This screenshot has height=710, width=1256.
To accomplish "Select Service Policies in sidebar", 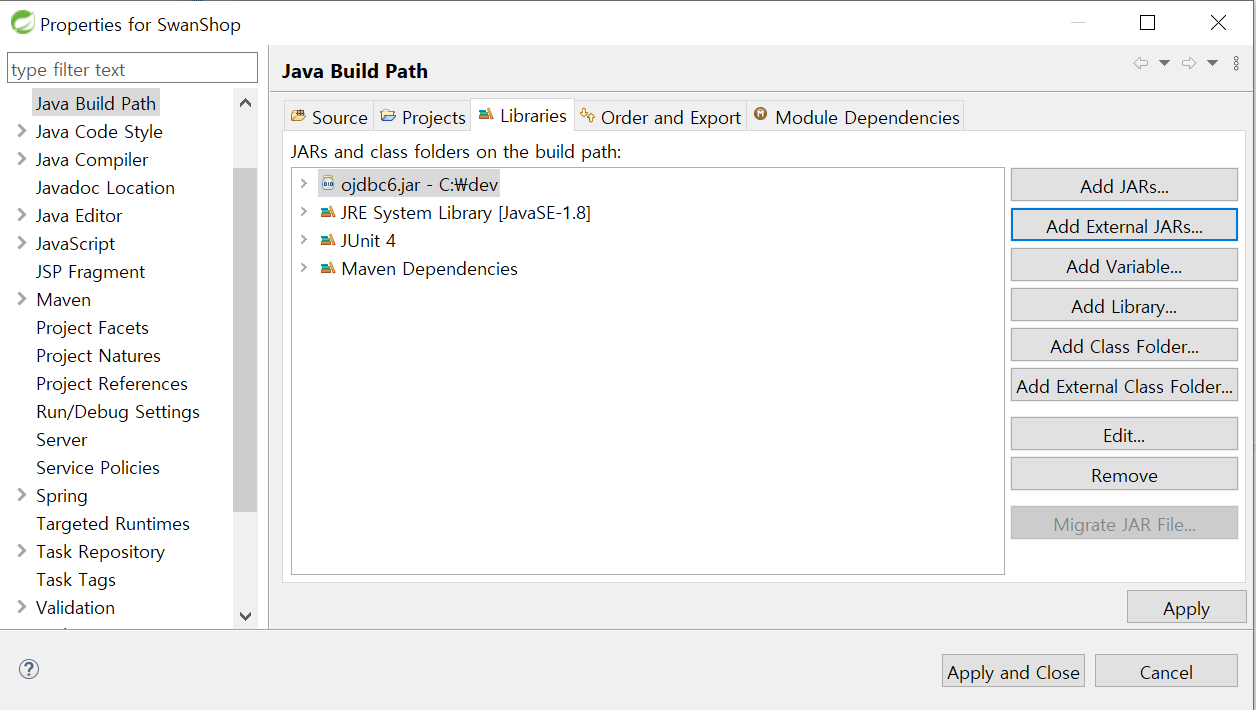I will click(98, 467).
